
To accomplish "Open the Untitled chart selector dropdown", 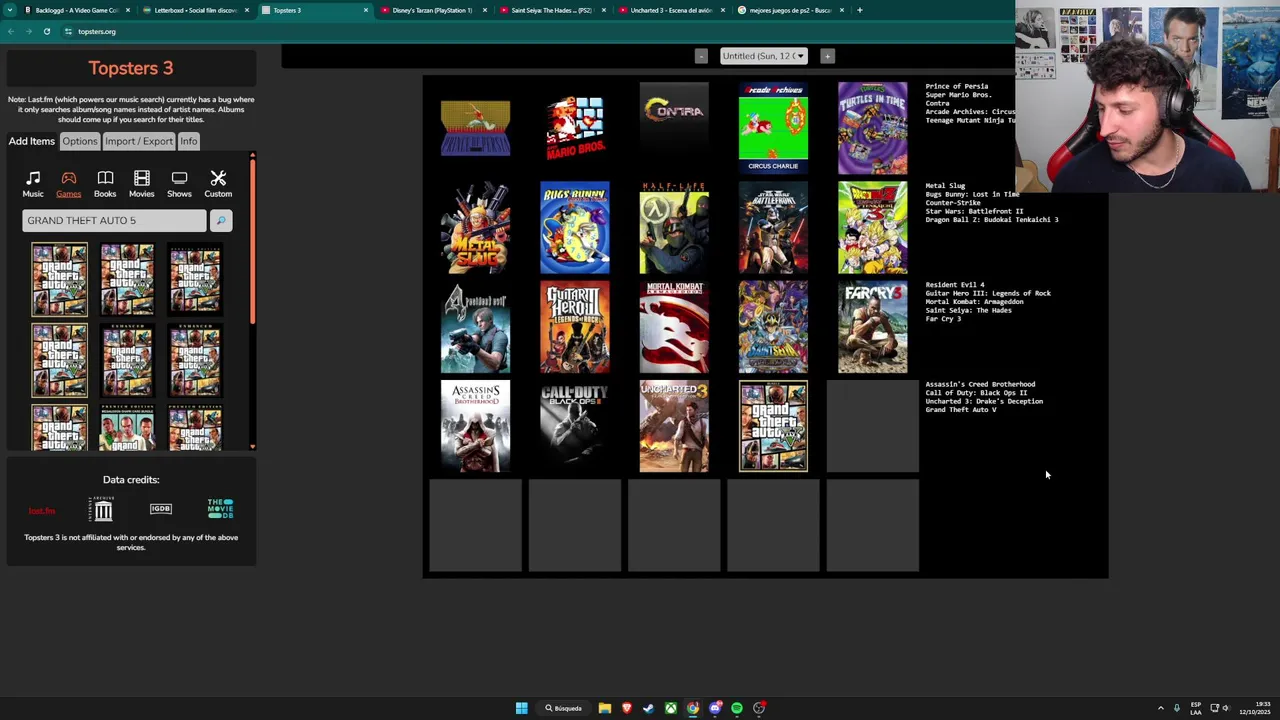I will pyautogui.click(x=764, y=56).
